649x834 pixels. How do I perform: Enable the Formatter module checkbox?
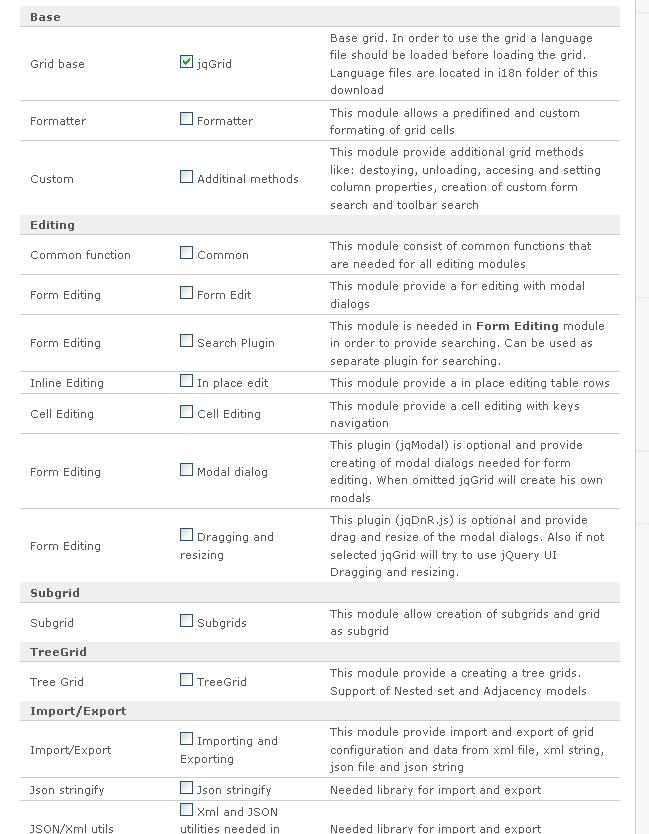[186, 119]
